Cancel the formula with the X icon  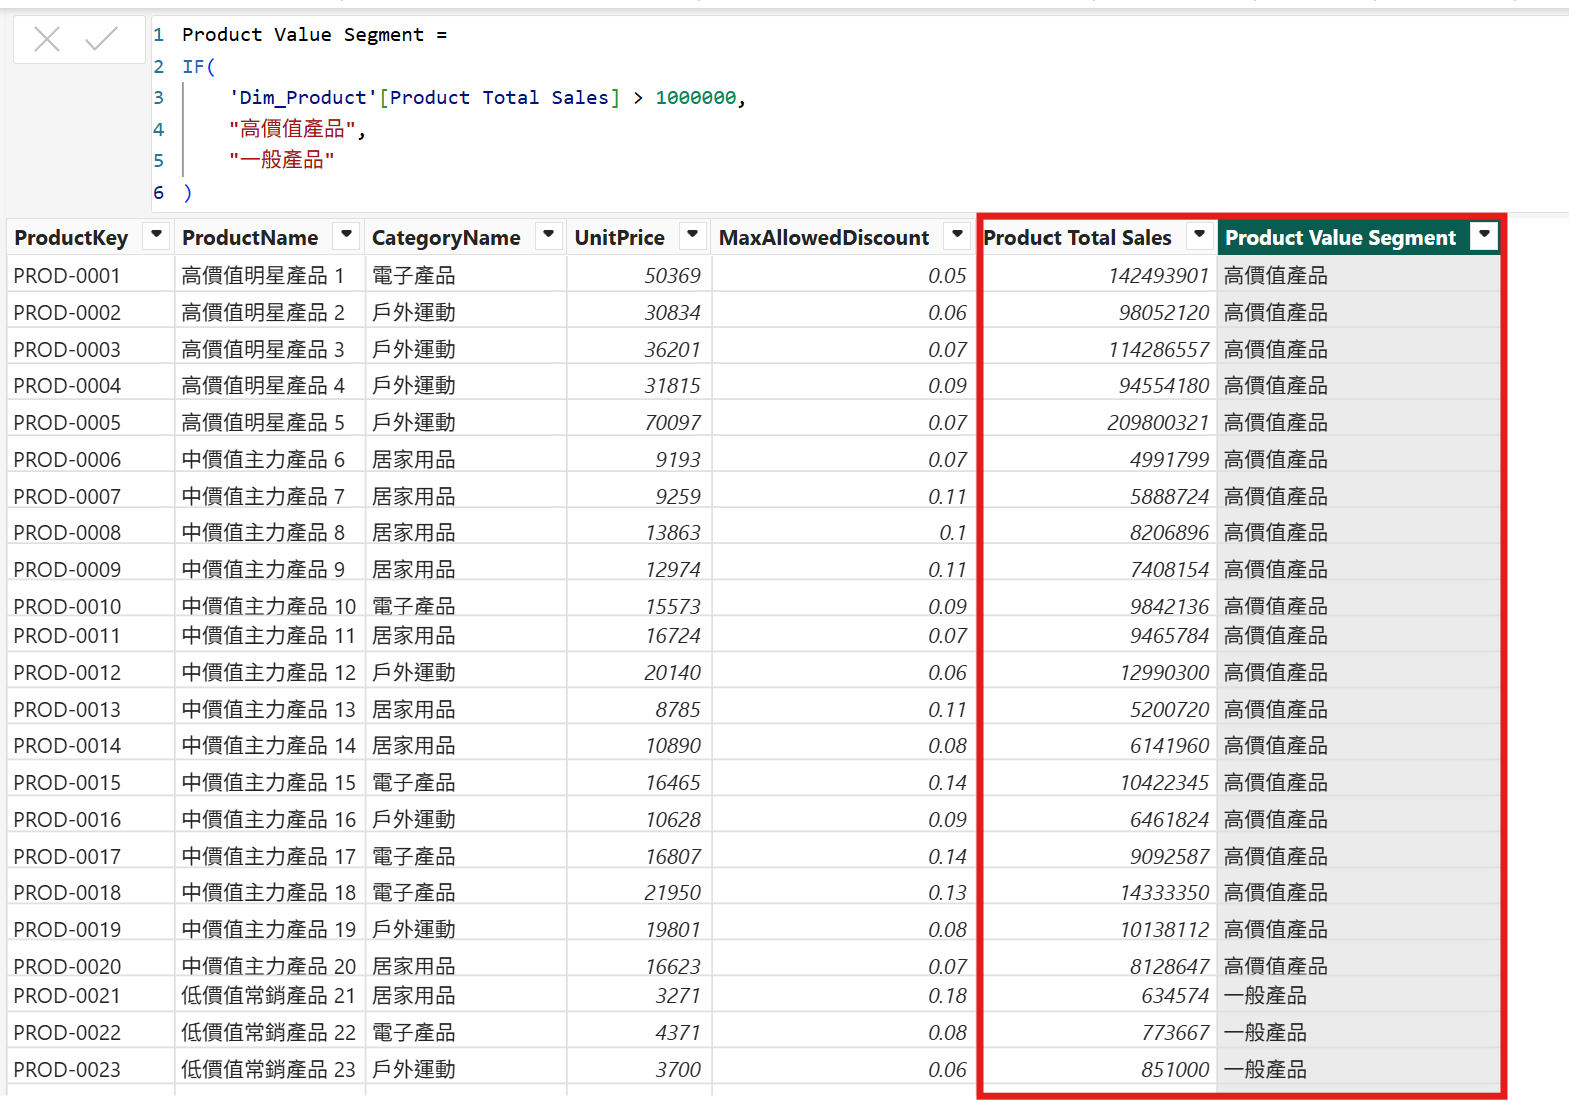(x=47, y=39)
